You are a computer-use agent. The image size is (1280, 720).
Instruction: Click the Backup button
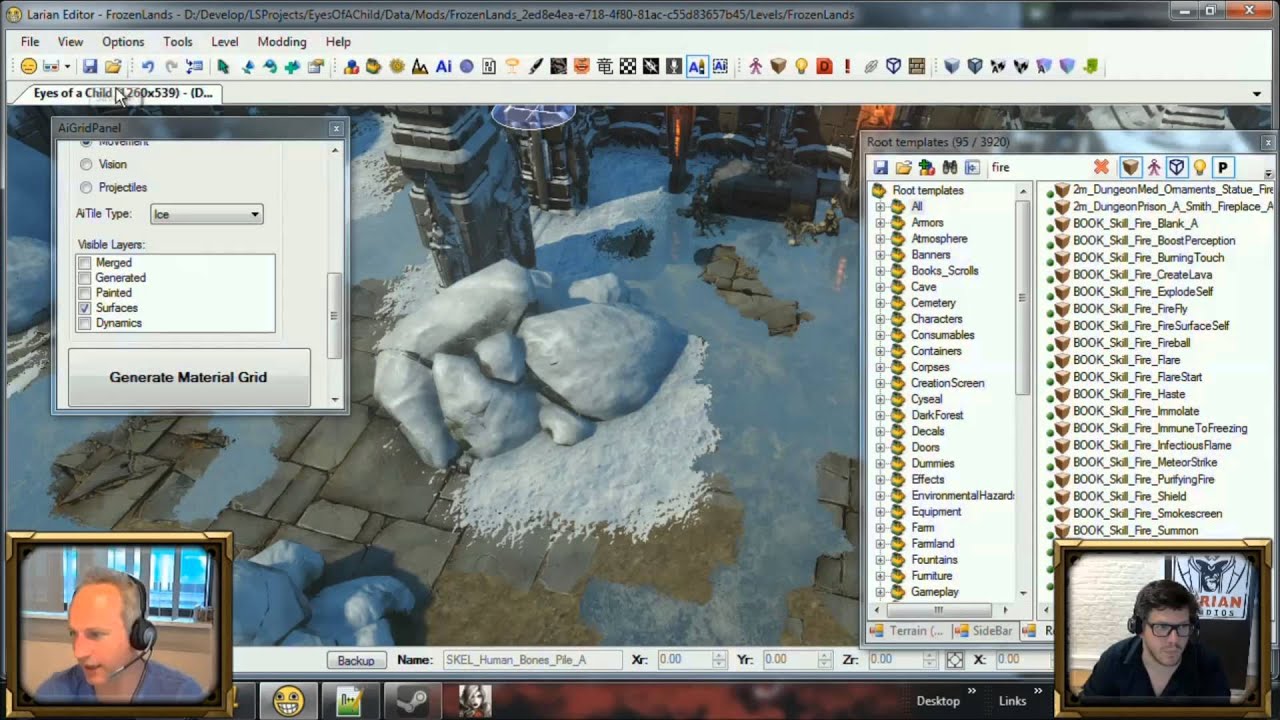[355, 660]
